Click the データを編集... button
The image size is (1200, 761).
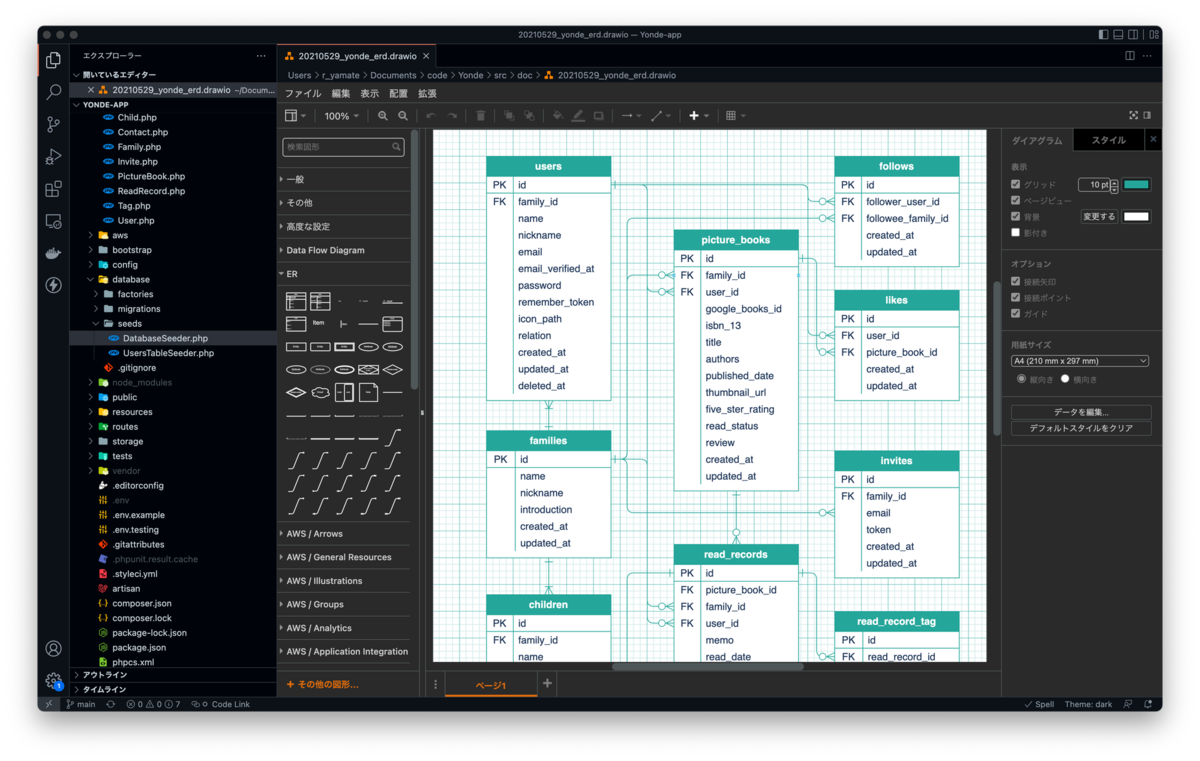(x=1081, y=412)
